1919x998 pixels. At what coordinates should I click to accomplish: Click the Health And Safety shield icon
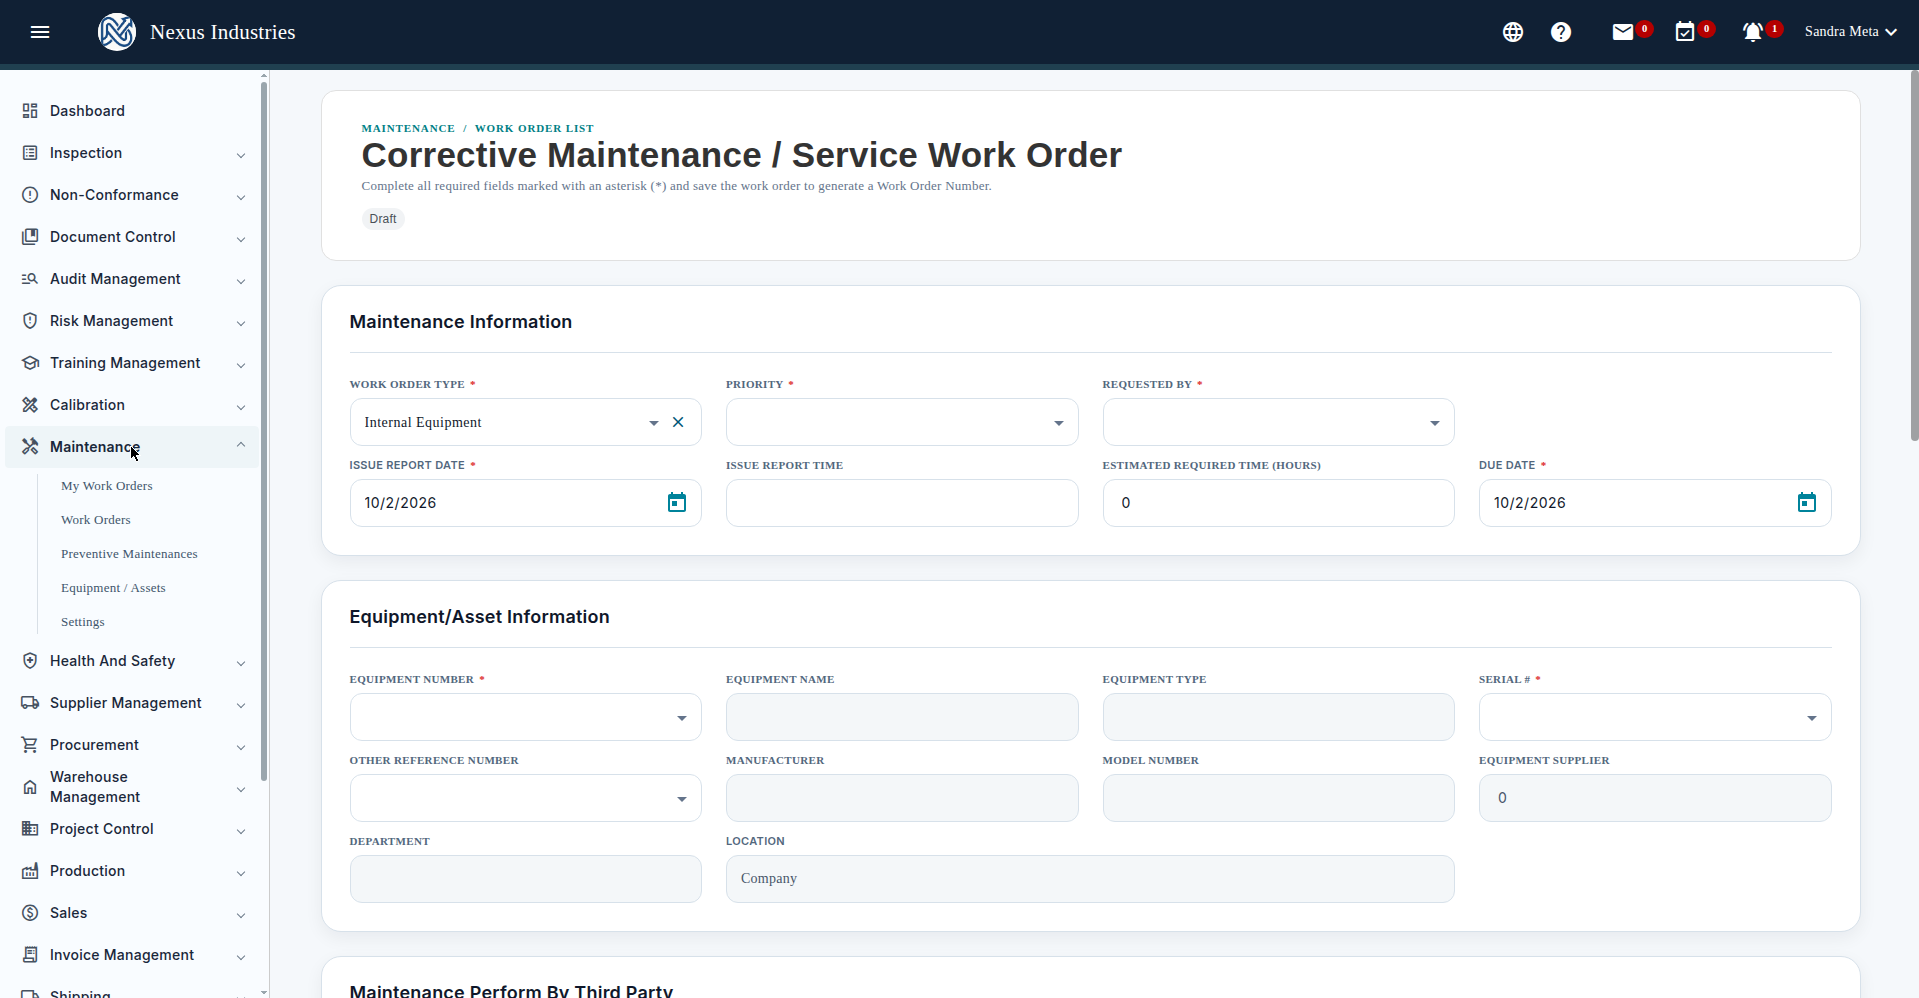point(30,661)
